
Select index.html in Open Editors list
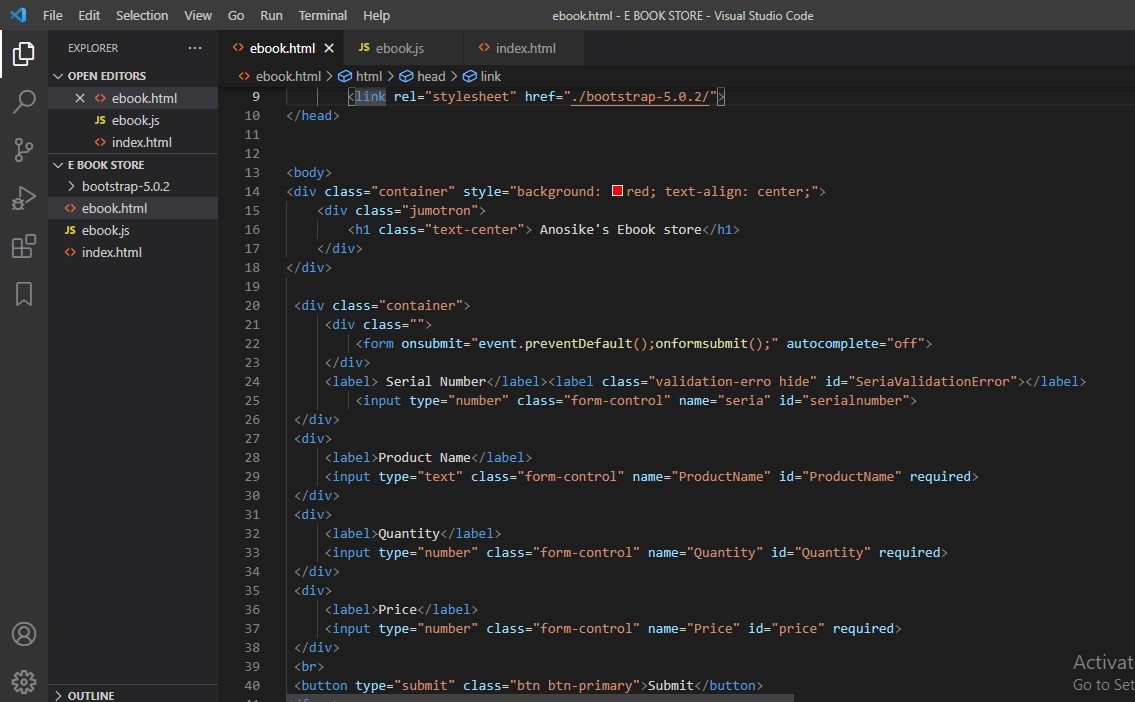tap(133, 142)
